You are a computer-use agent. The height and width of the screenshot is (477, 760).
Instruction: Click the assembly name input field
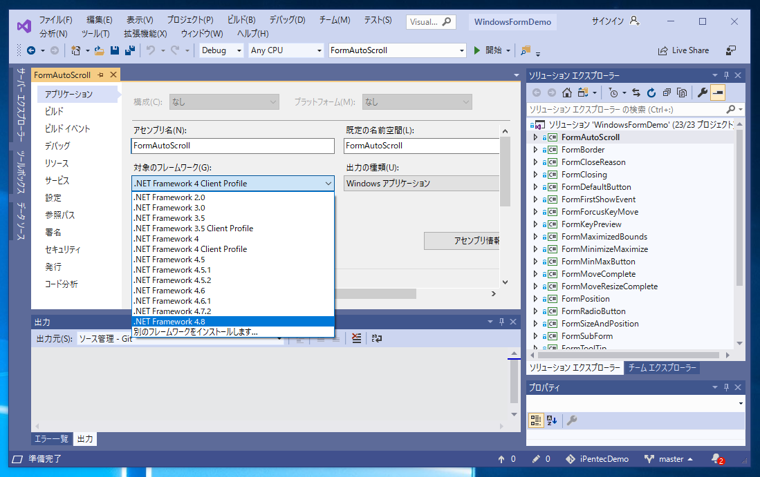[233, 146]
